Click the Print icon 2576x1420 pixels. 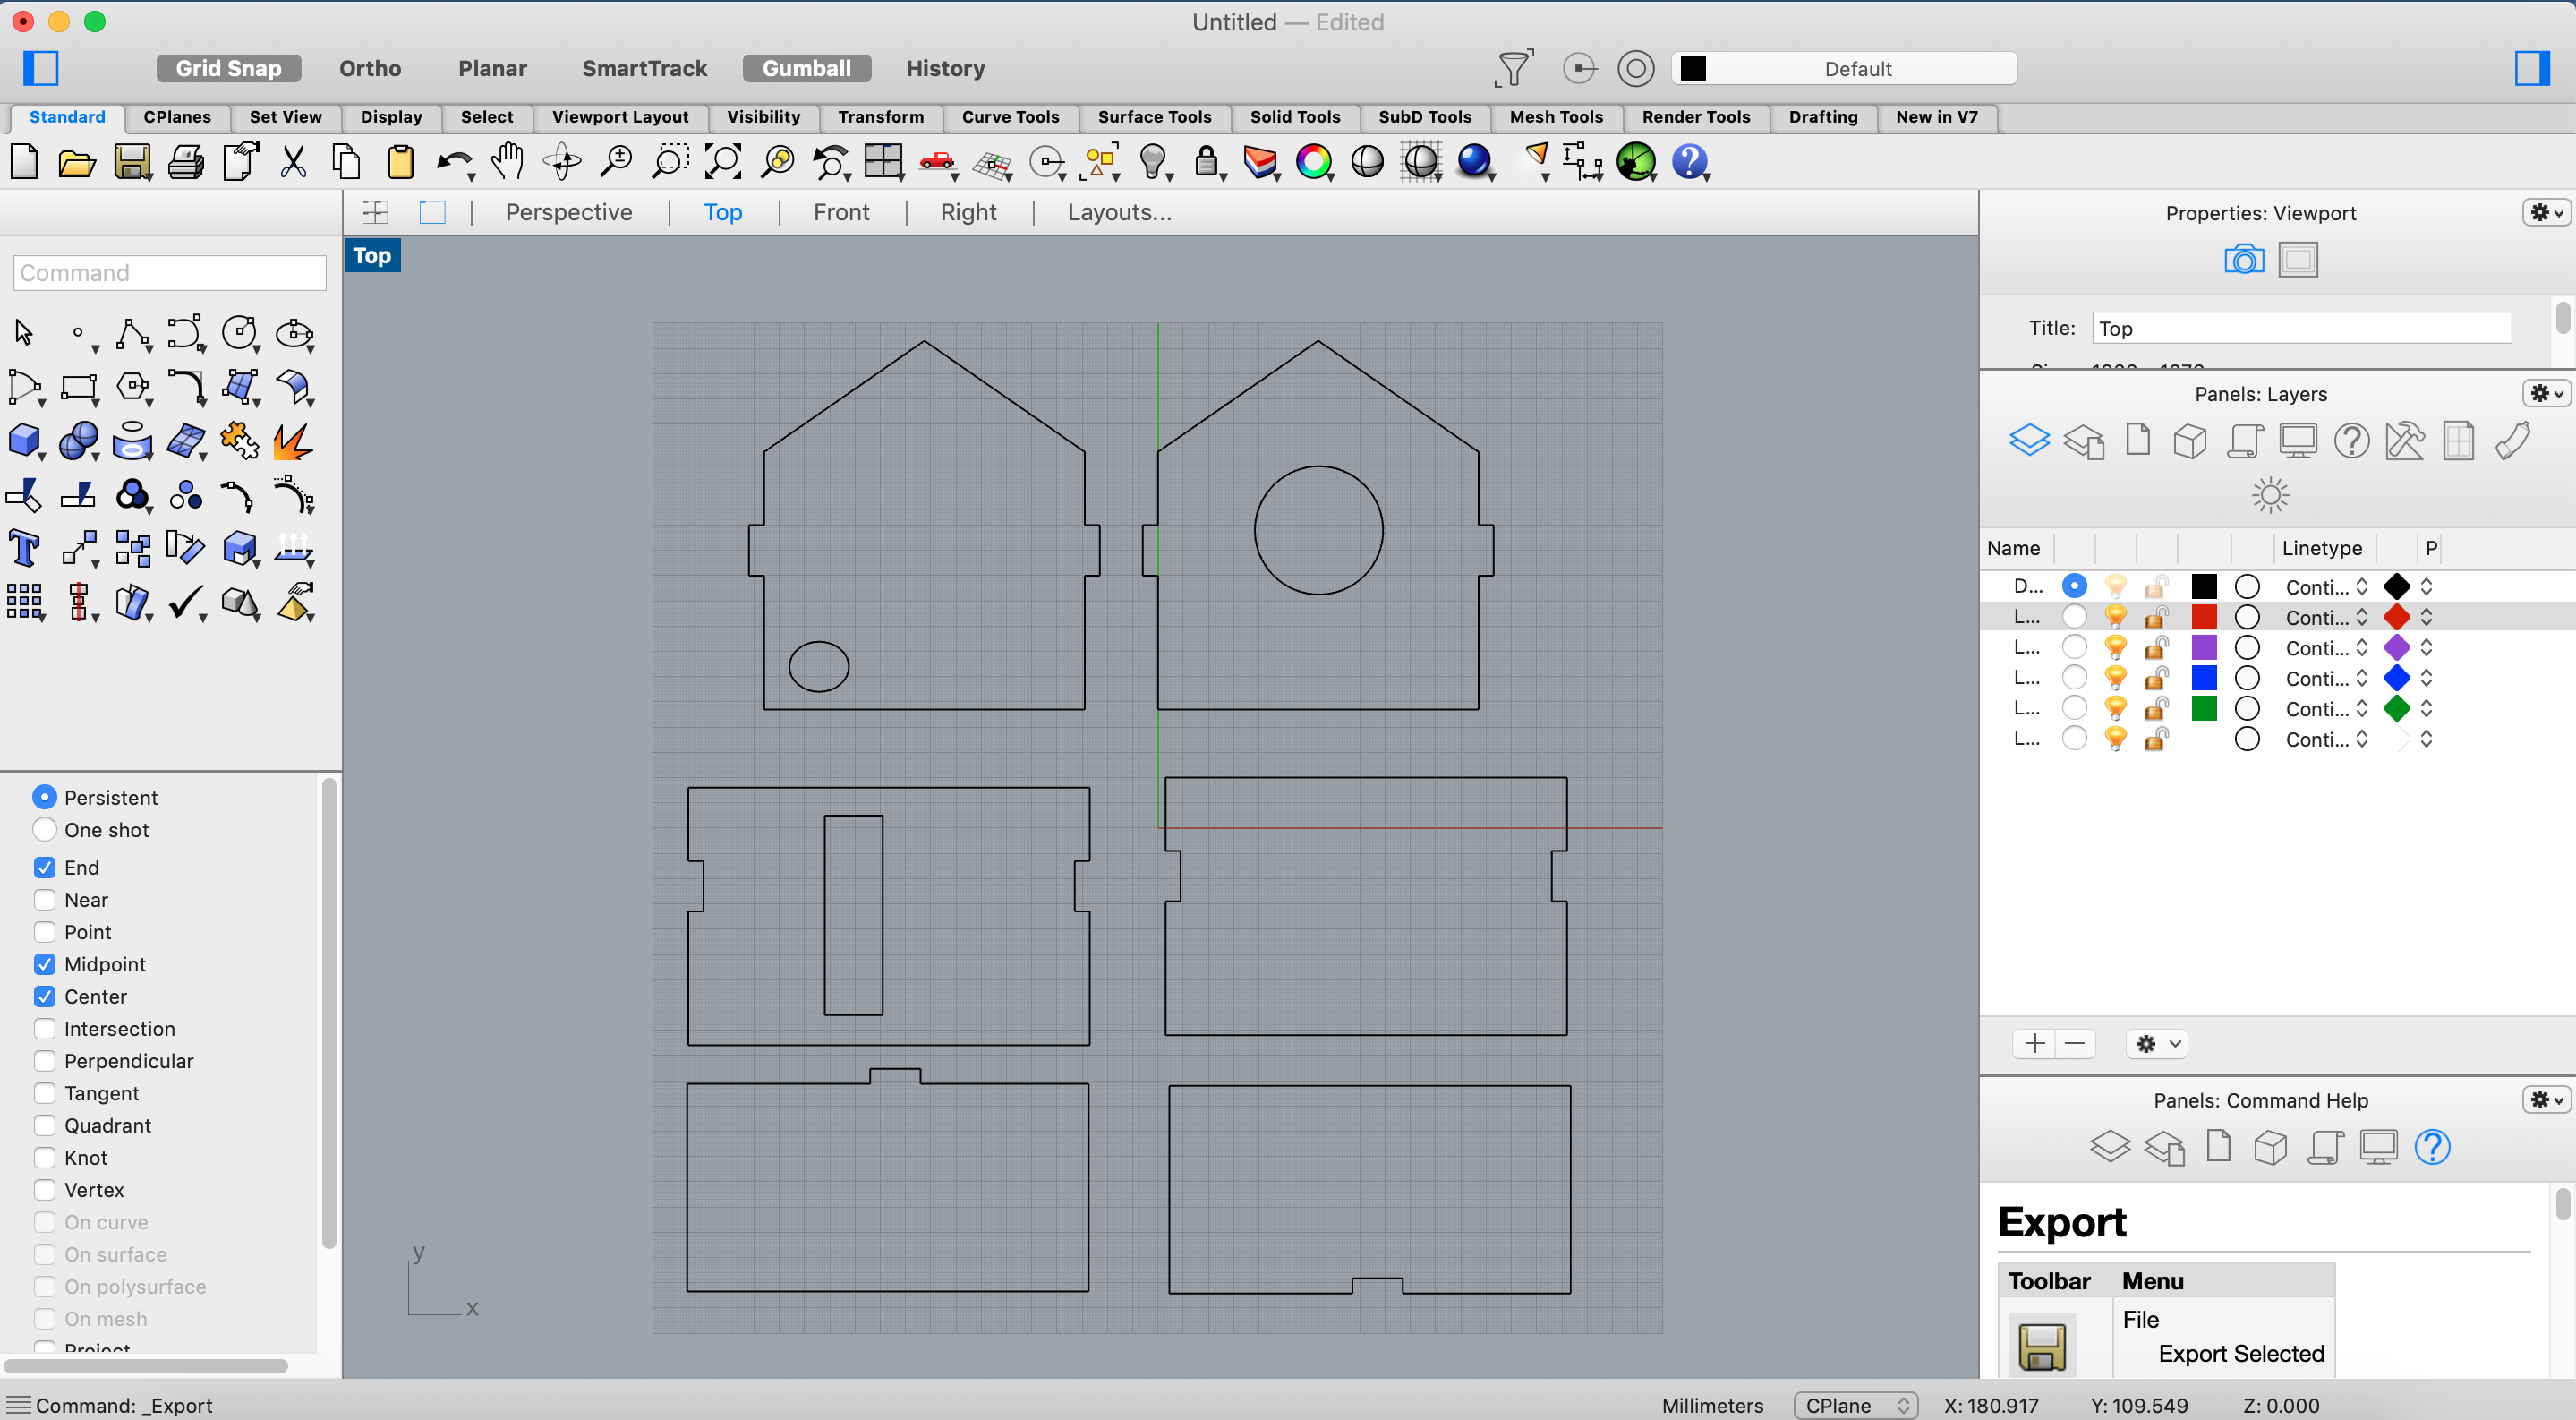(186, 162)
